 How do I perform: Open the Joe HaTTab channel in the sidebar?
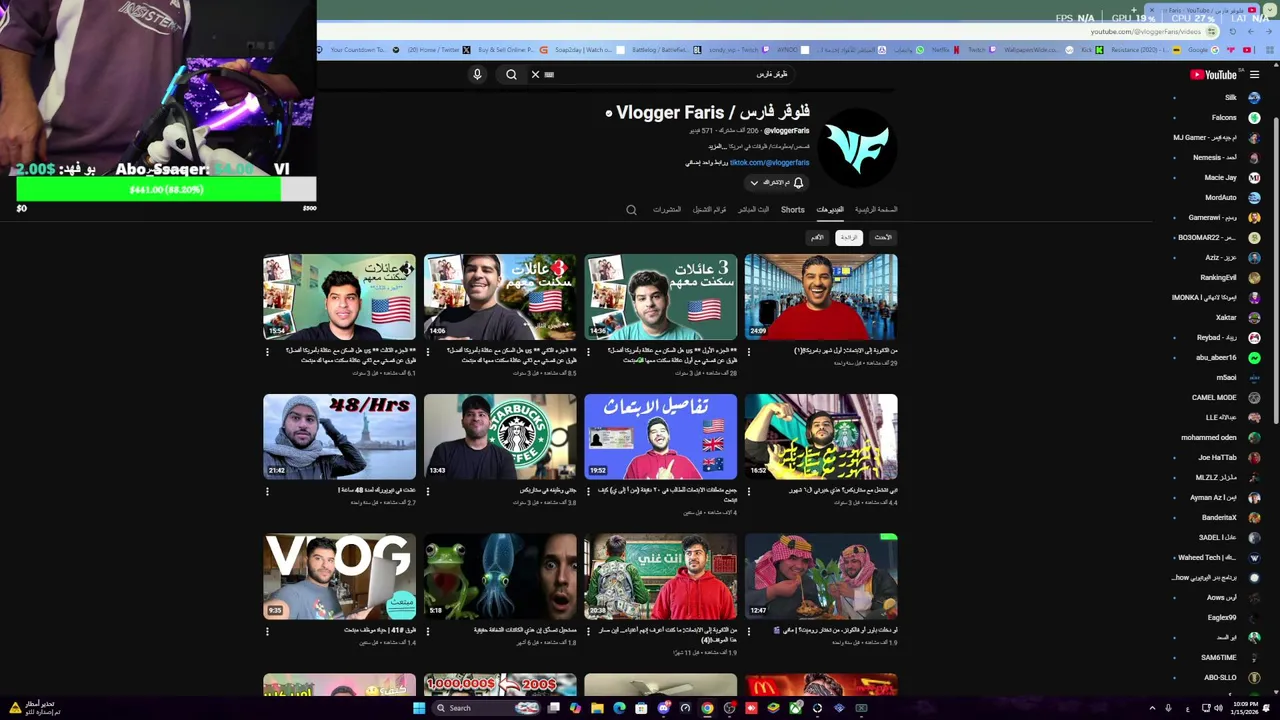coord(1218,457)
